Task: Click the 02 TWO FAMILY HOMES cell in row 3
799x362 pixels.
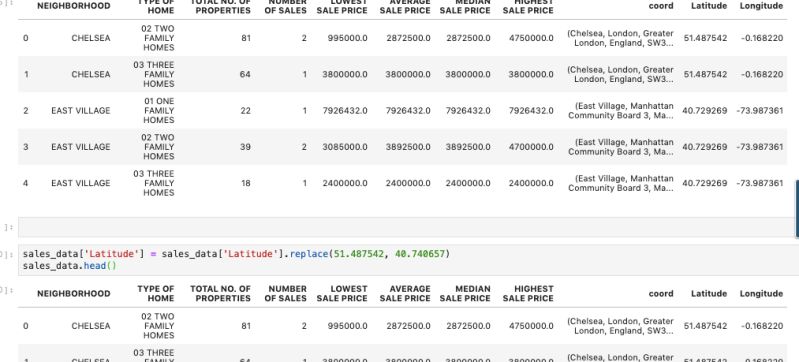Action: coord(158,147)
